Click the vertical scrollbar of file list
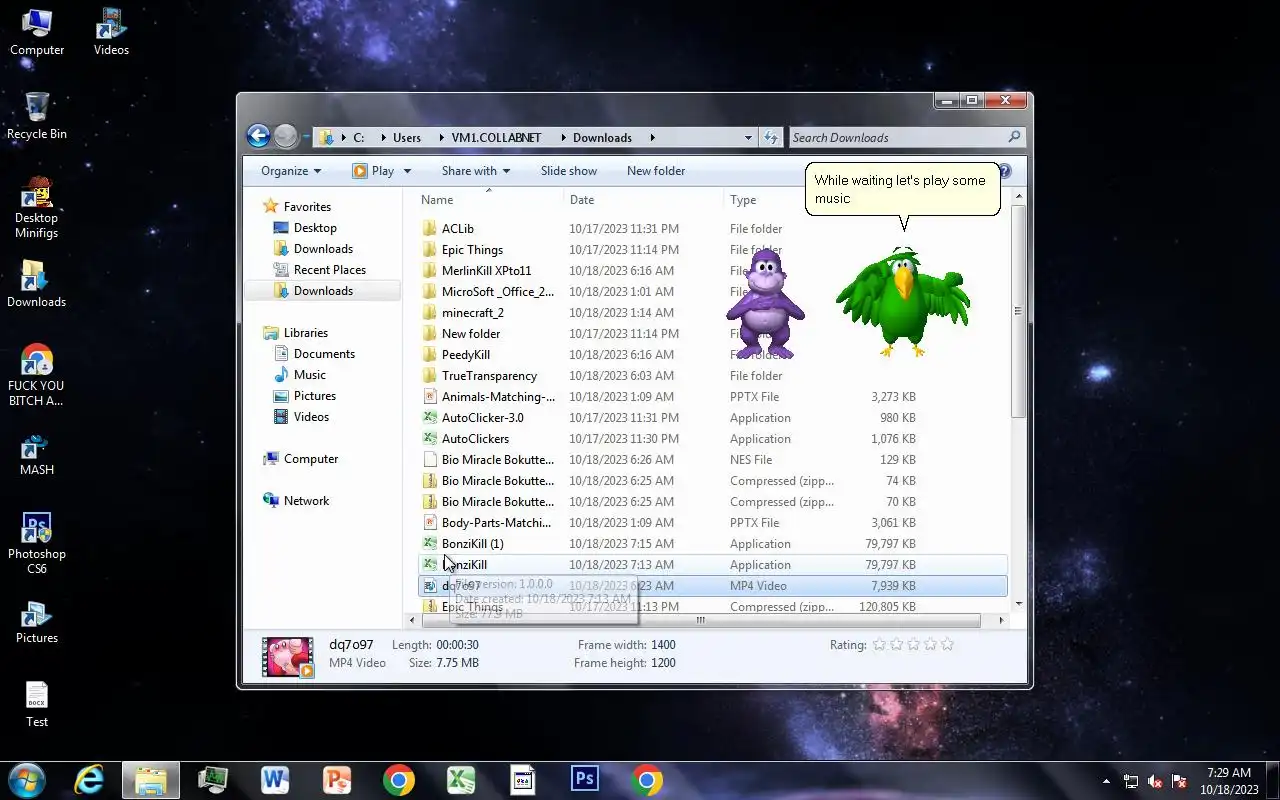Screen dimensions: 1280x800 click(1018, 310)
